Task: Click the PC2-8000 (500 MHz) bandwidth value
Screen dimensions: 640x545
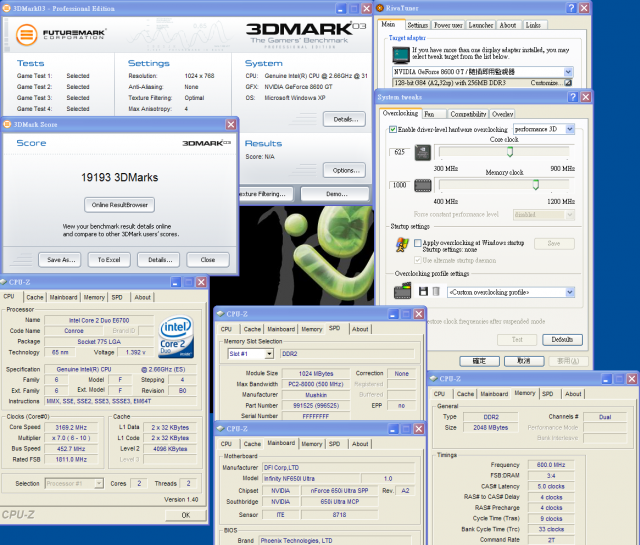Action: (316, 384)
